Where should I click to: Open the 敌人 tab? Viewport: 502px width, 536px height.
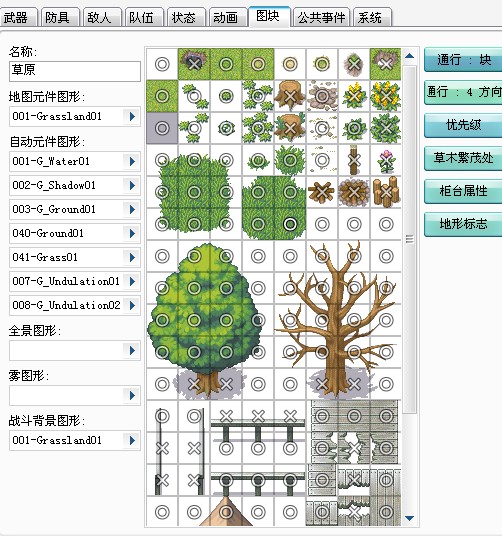tap(102, 17)
